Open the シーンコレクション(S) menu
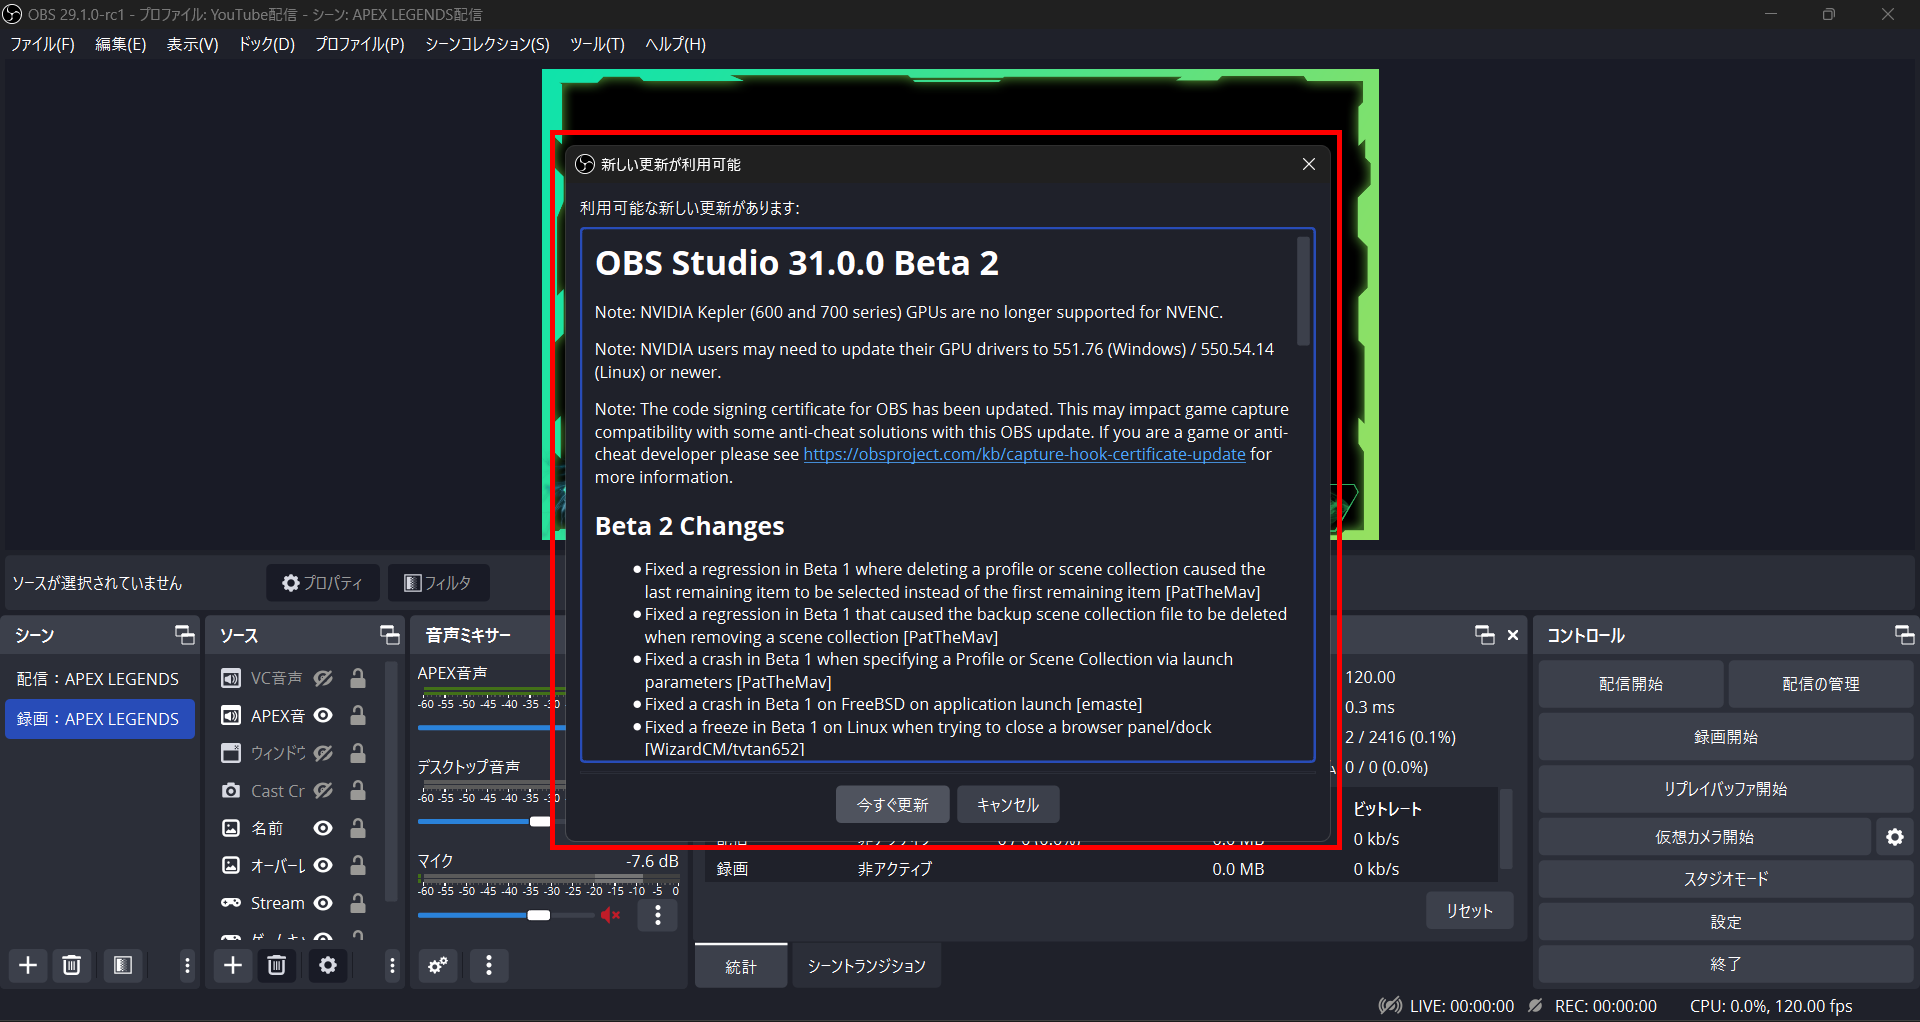 (x=487, y=44)
